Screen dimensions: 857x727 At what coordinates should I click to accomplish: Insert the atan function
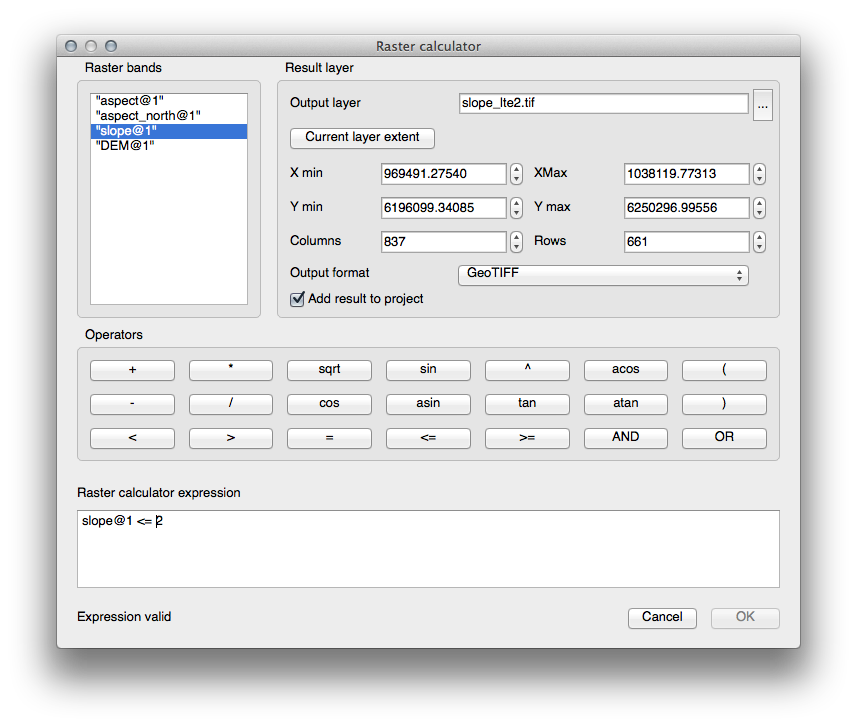(625, 404)
